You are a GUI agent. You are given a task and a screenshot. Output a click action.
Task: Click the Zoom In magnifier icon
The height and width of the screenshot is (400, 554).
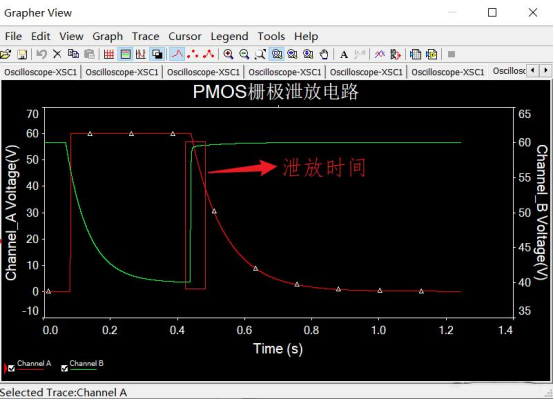[228, 54]
